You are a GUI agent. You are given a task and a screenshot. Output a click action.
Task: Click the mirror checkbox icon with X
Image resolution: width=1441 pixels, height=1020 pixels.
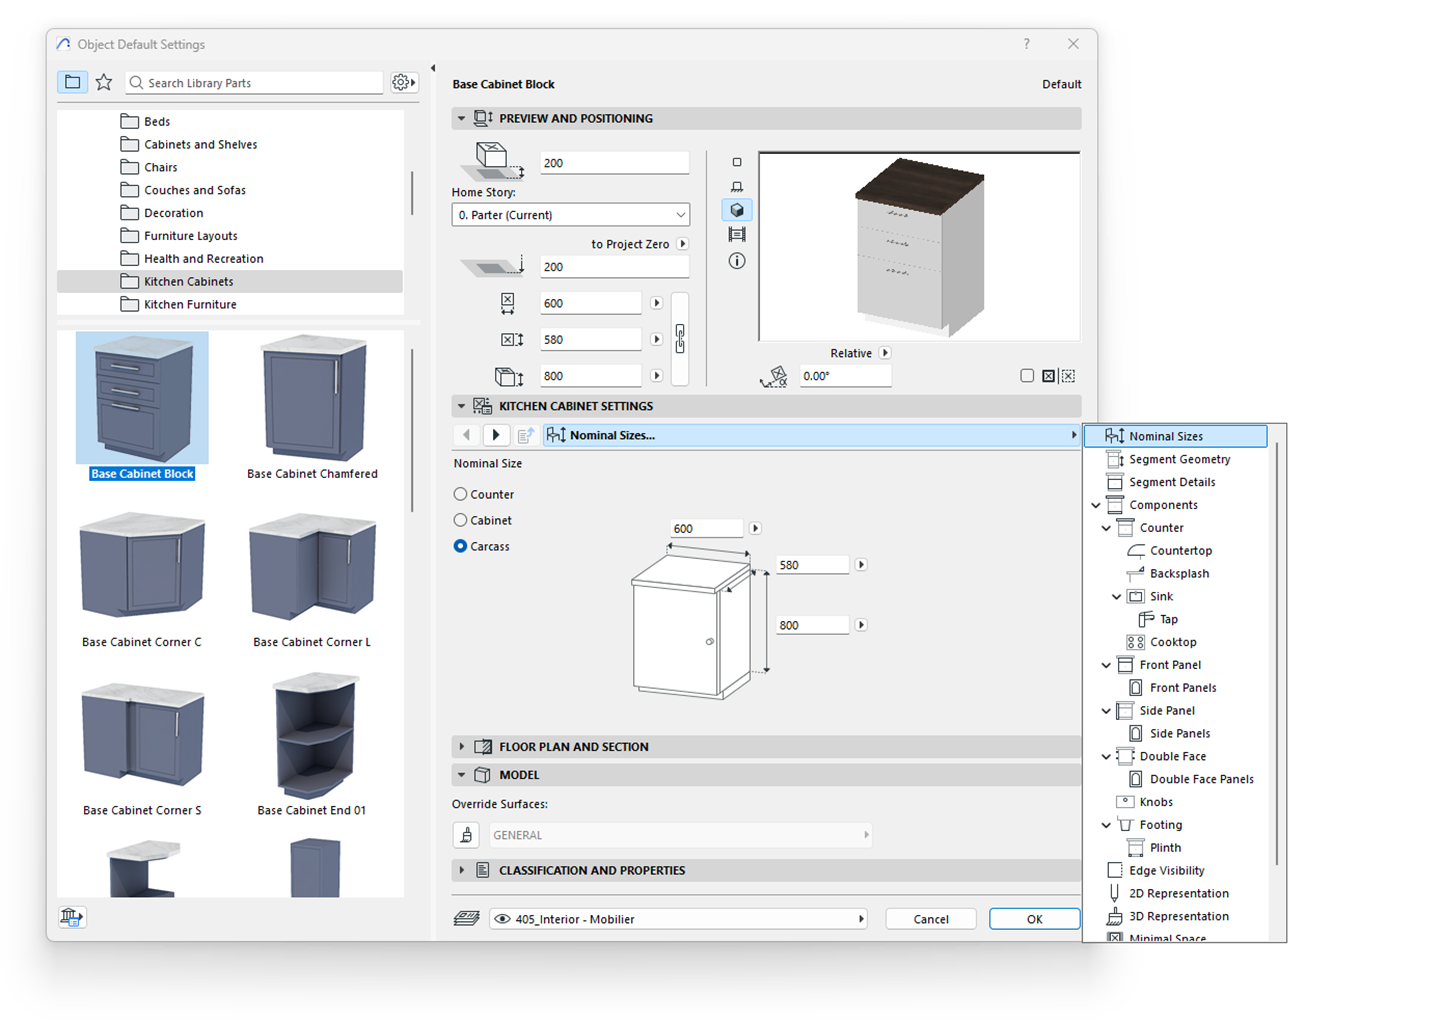pyautogui.click(x=1048, y=376)
